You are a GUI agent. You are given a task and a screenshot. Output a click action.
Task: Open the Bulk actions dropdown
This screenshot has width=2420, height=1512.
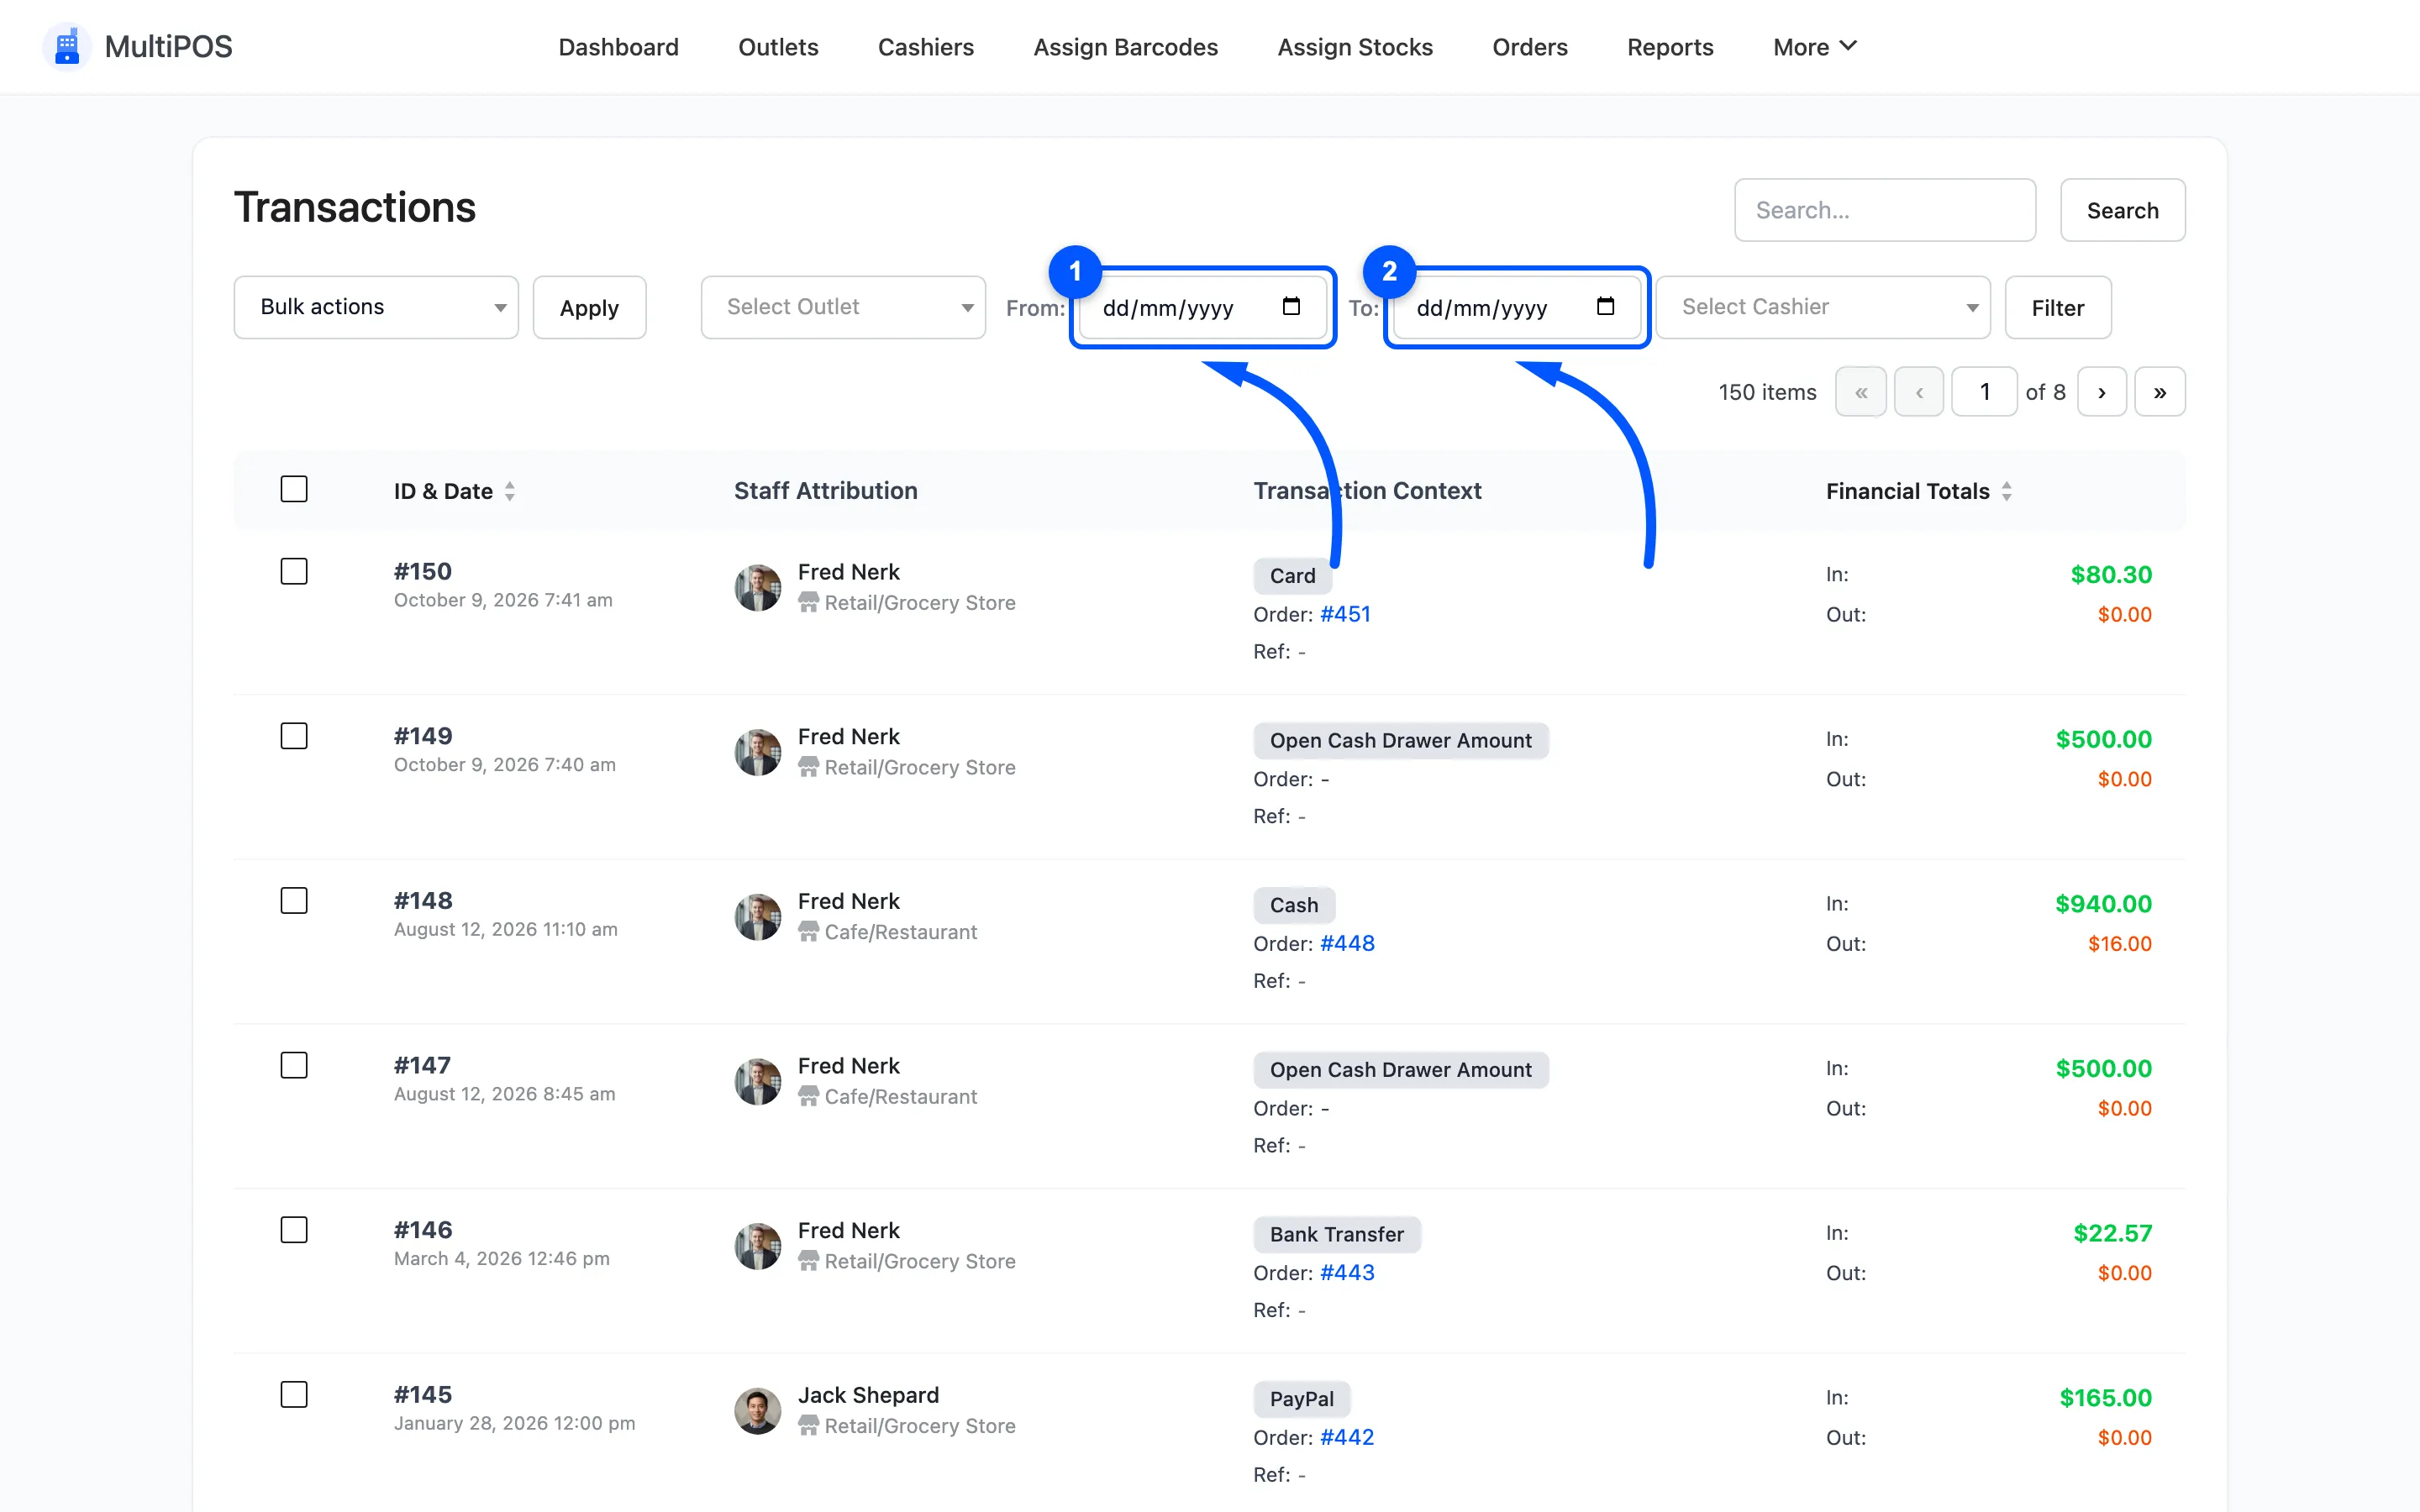pos(376,307)
